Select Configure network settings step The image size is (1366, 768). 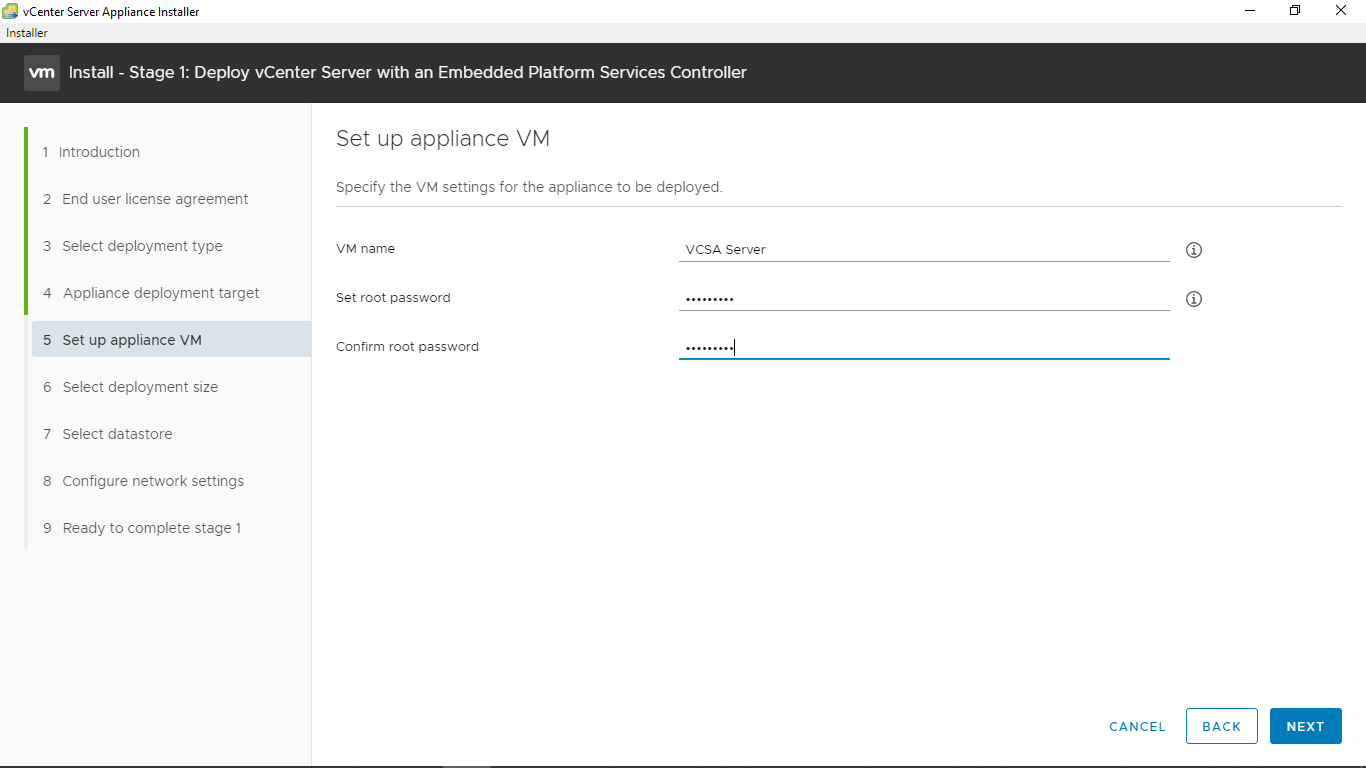[152, 481]
